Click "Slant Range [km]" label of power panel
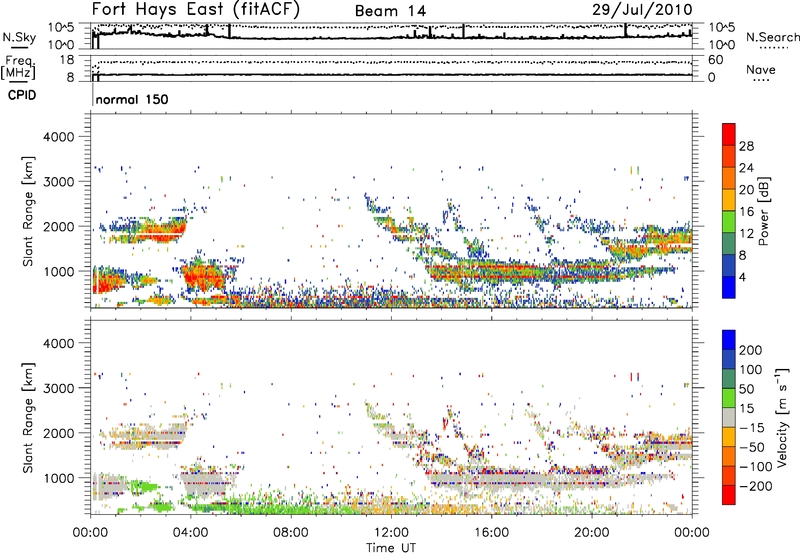 [28, 212]
